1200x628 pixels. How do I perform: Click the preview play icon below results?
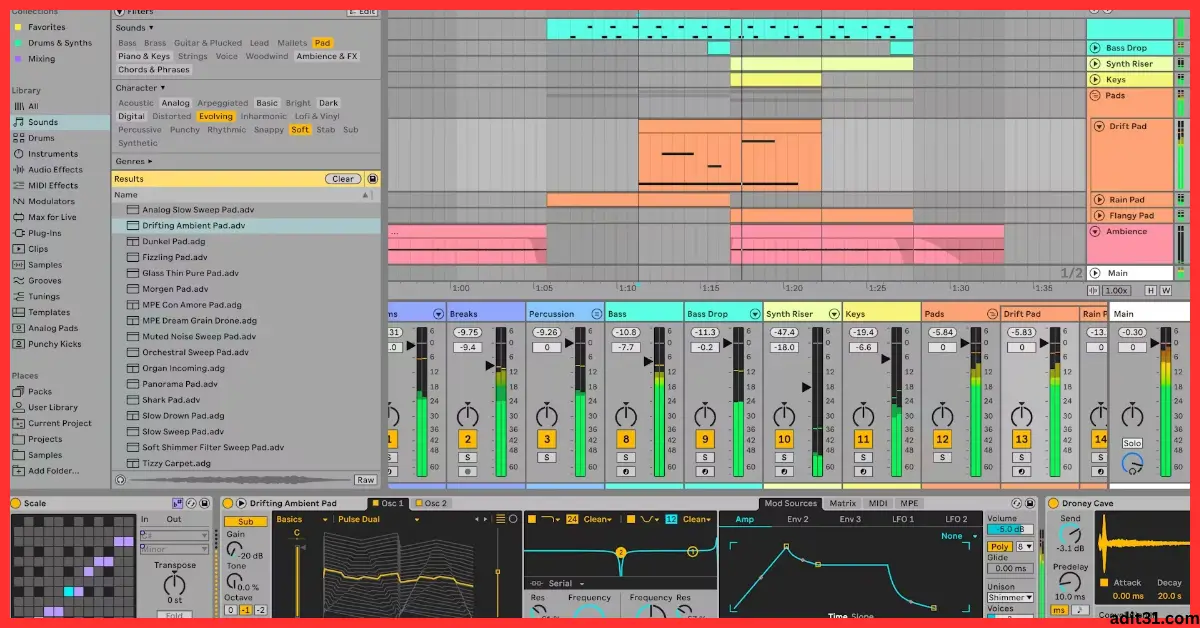pyautogui.click(x=121, y=480)
